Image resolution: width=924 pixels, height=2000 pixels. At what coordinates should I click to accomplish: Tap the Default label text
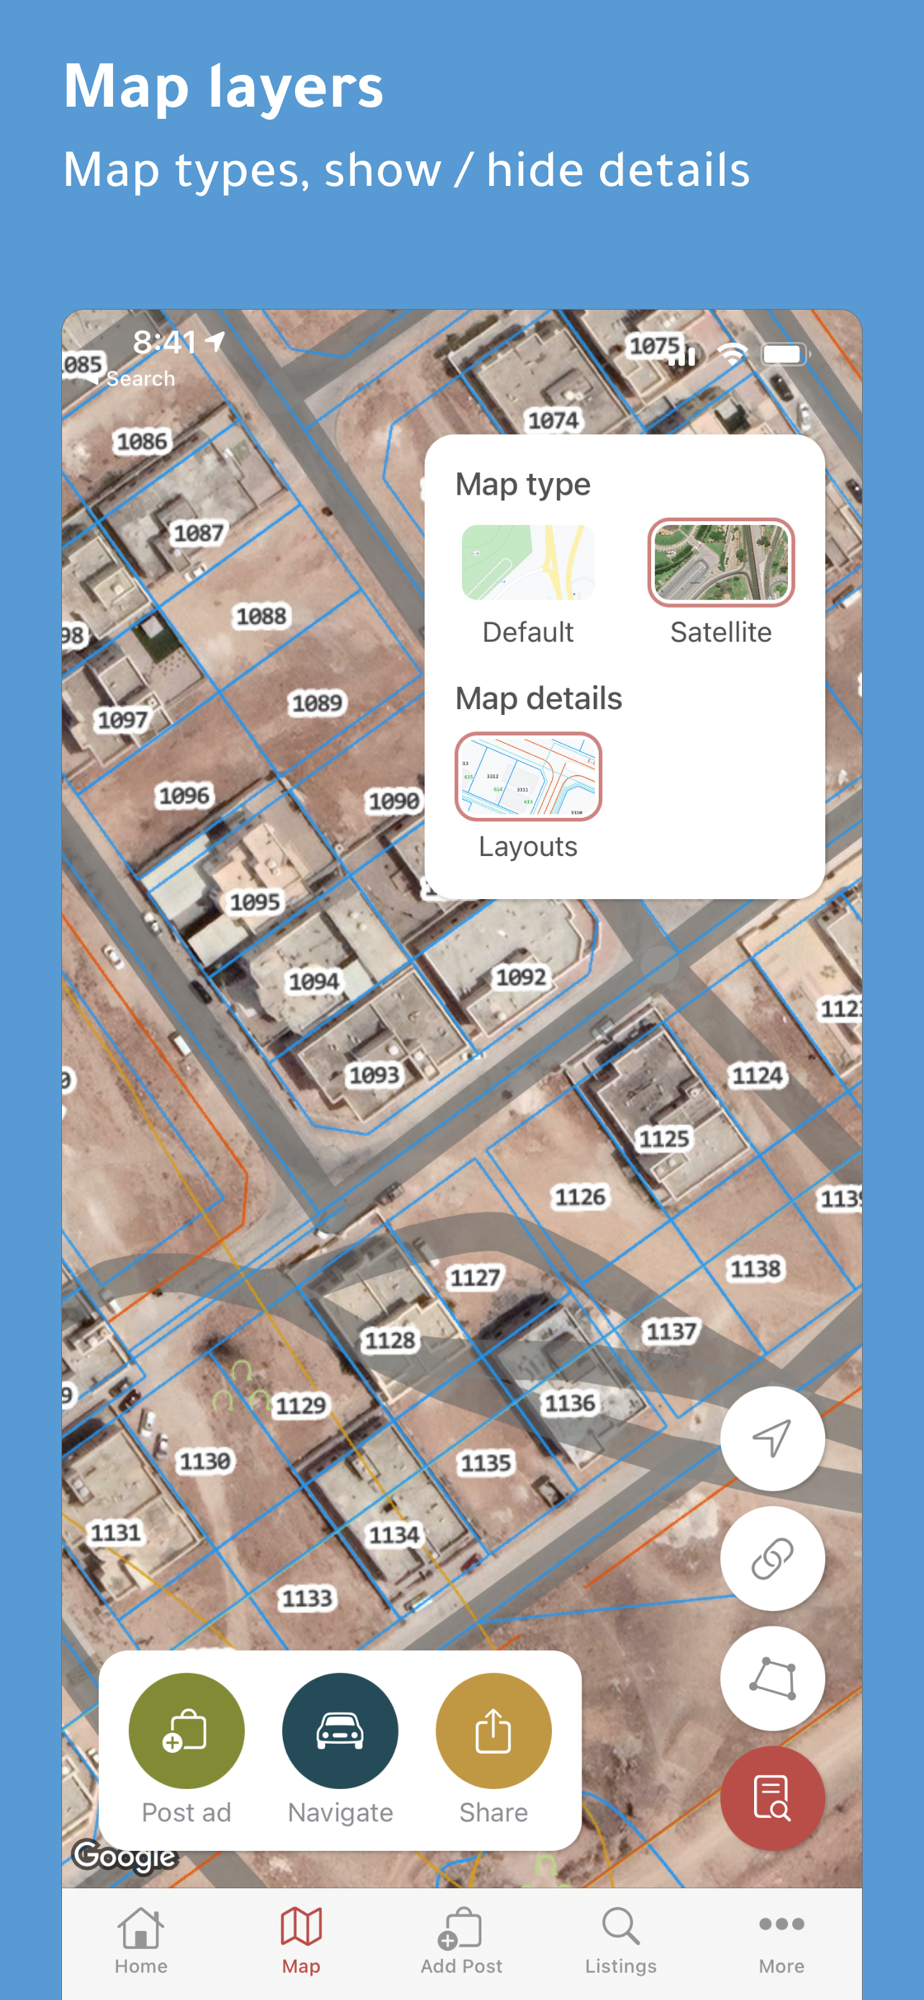528,632
